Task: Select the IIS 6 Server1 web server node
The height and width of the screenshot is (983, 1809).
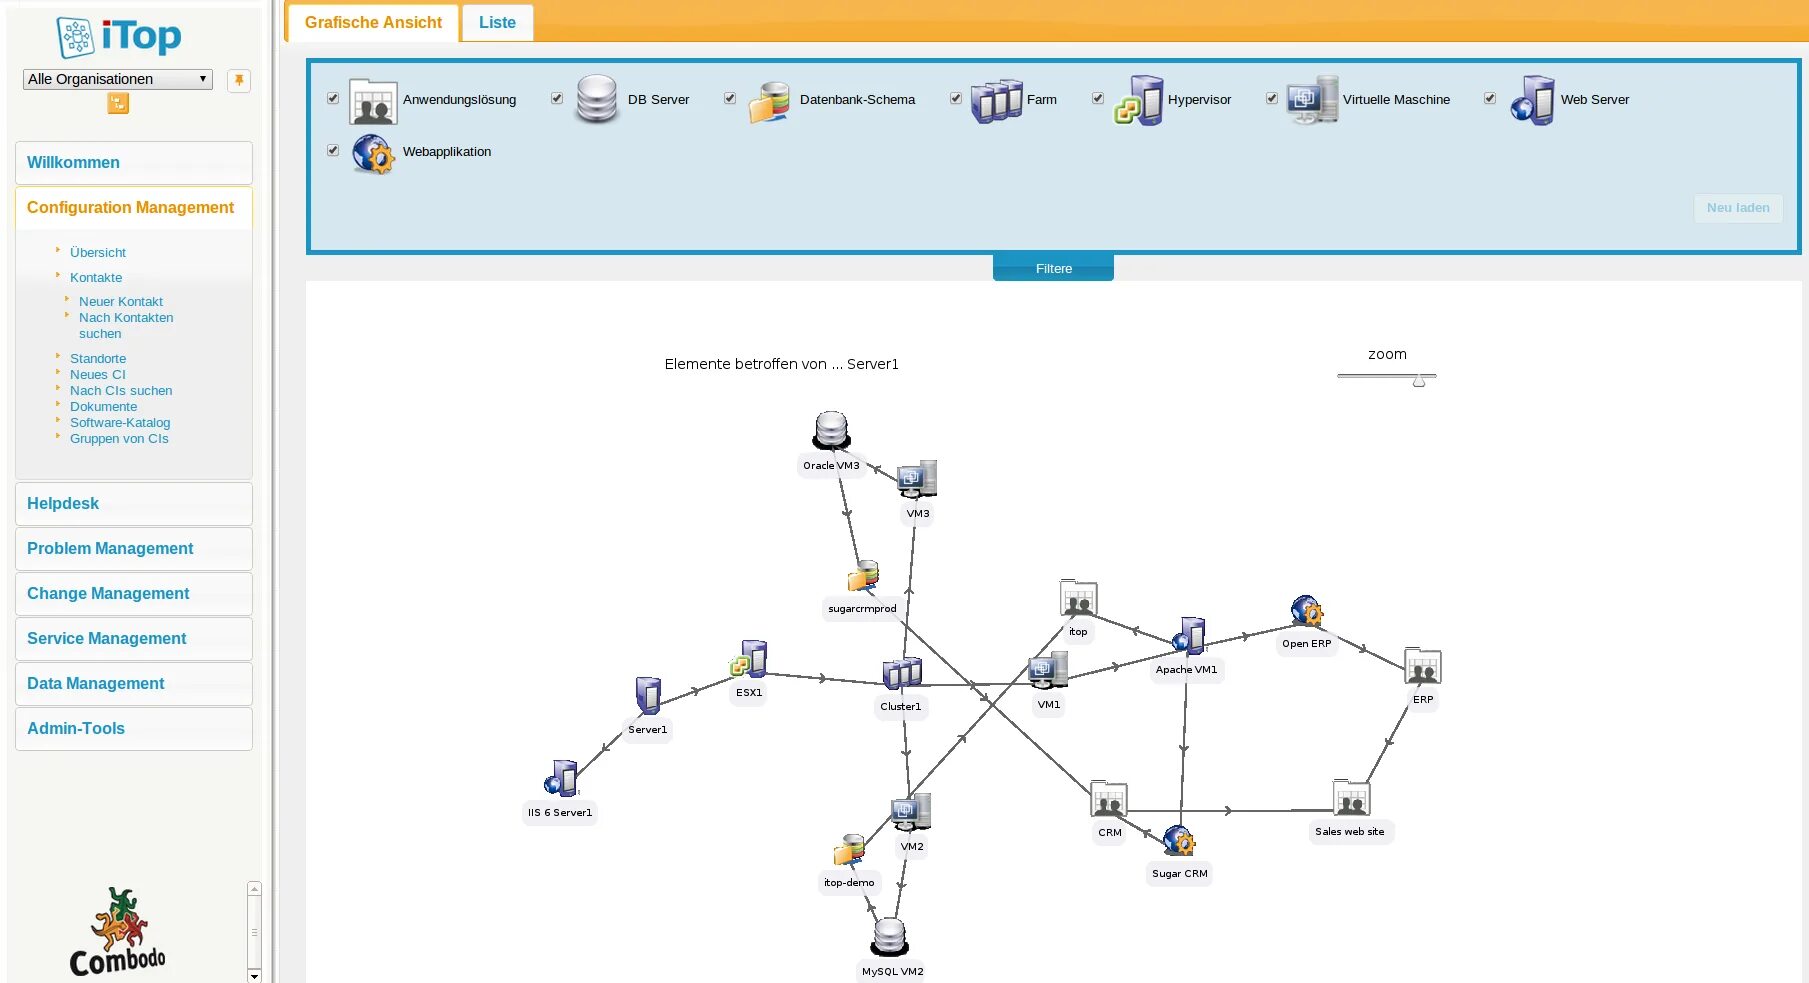Action: (561, 778)
